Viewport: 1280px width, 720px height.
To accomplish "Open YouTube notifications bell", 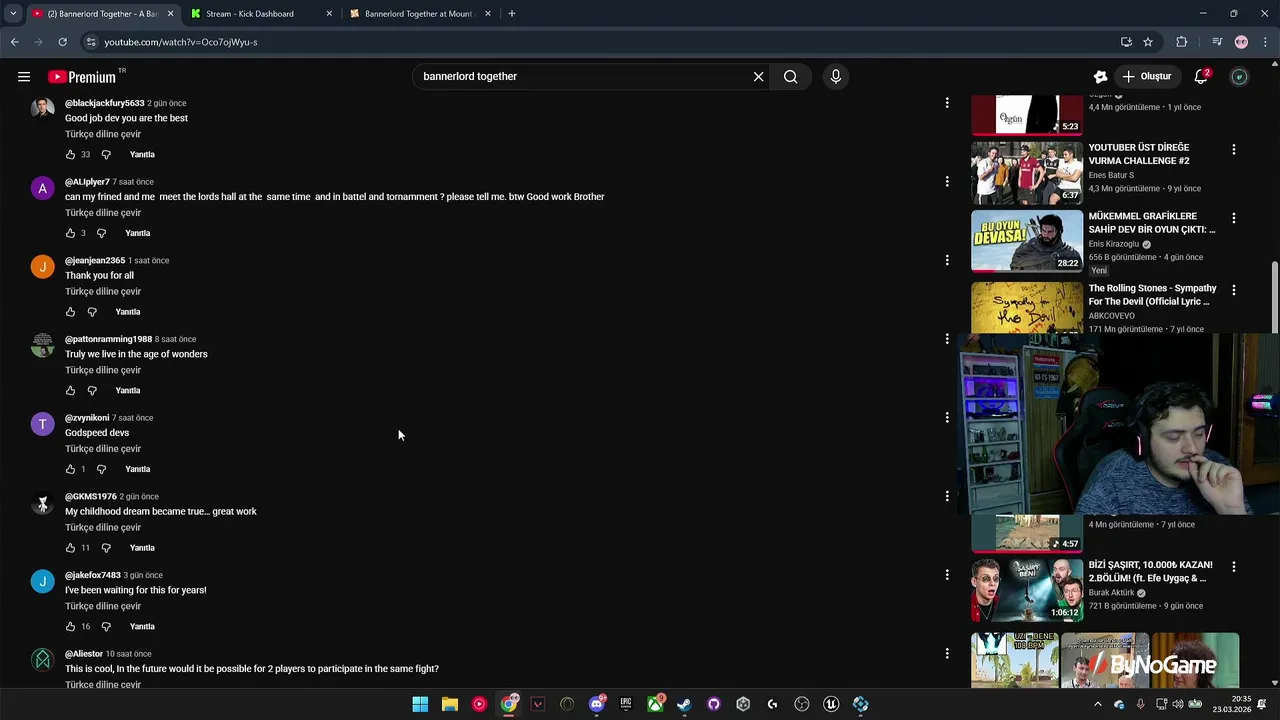I will tap(1201, 76).
